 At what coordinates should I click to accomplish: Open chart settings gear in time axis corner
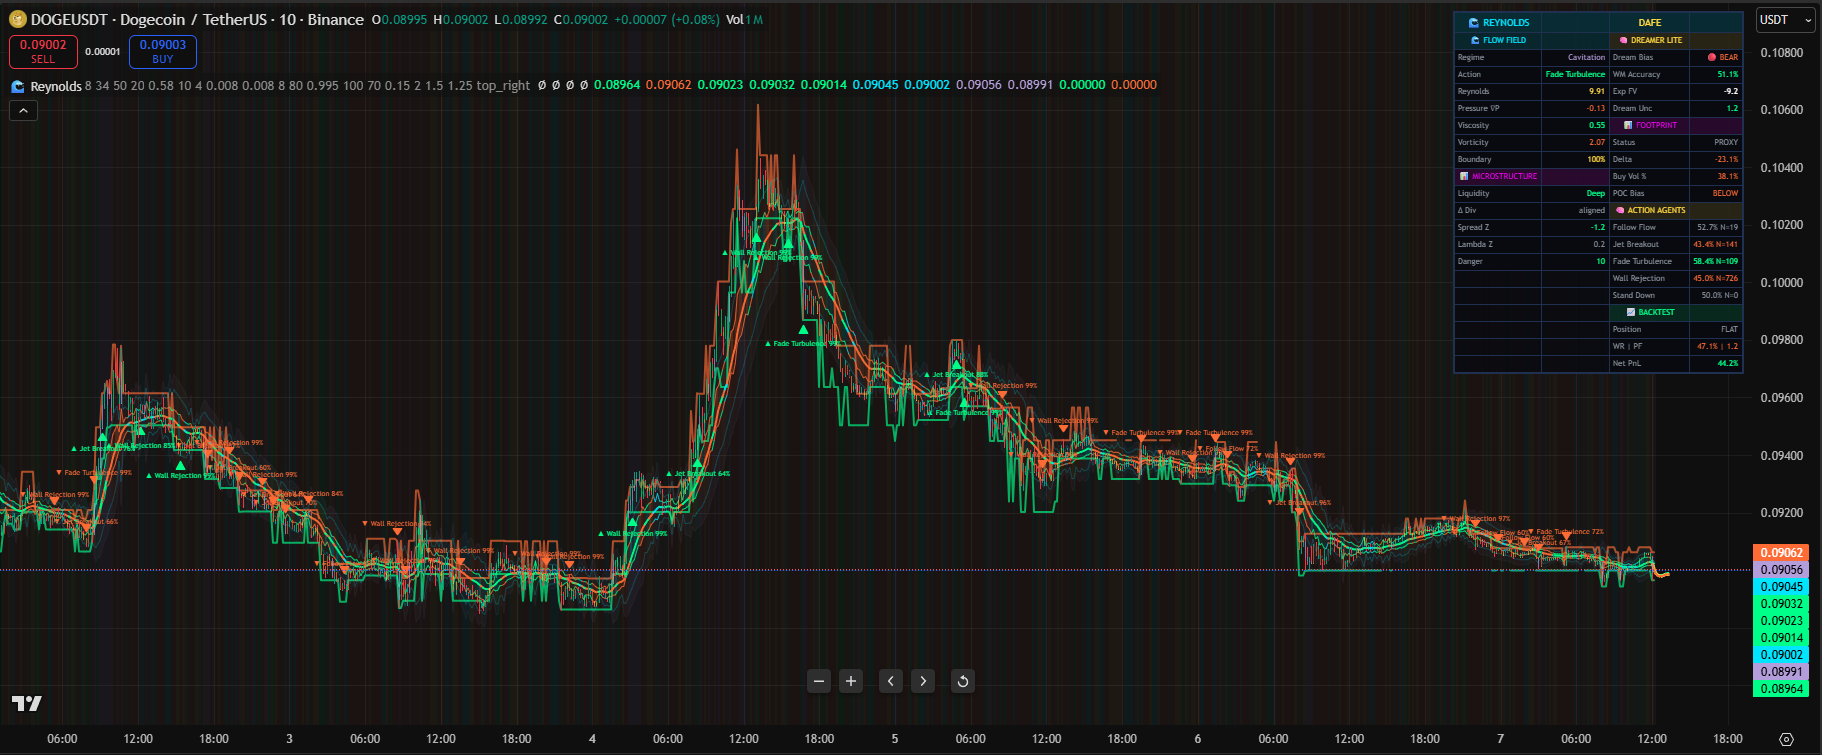point(1787,739)
